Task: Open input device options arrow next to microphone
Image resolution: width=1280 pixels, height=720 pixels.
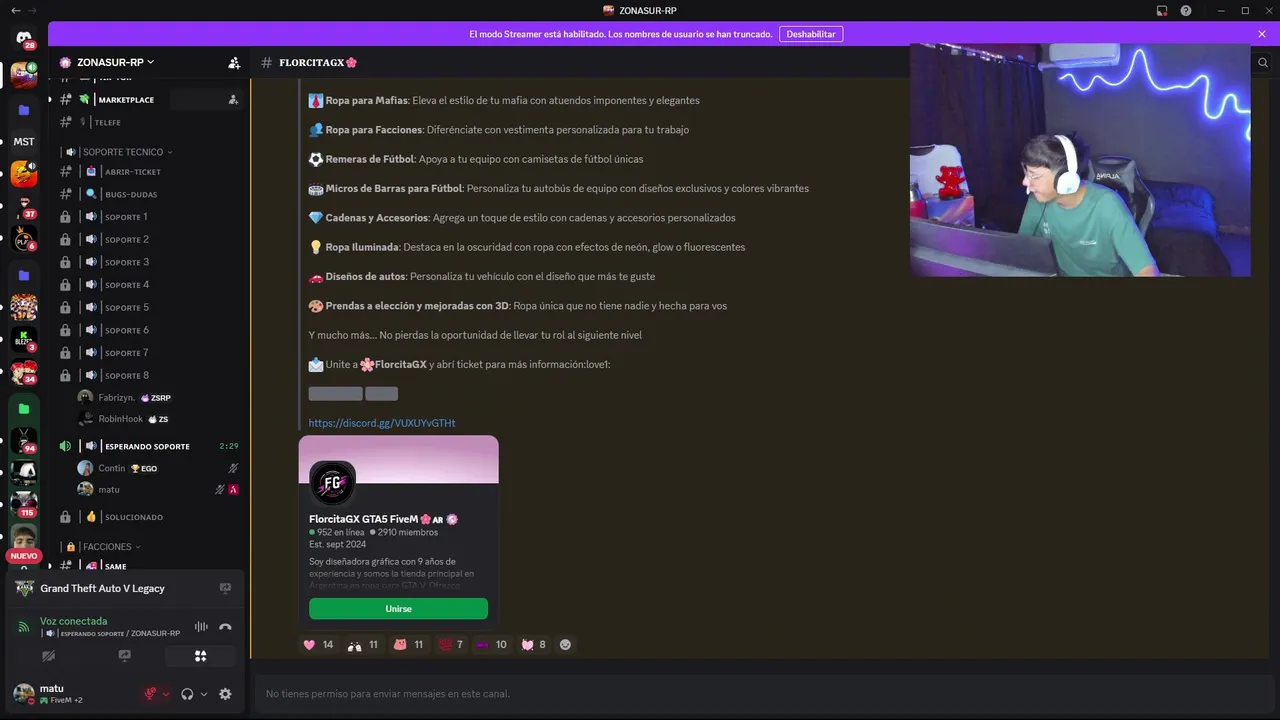Action: [166, 694]
